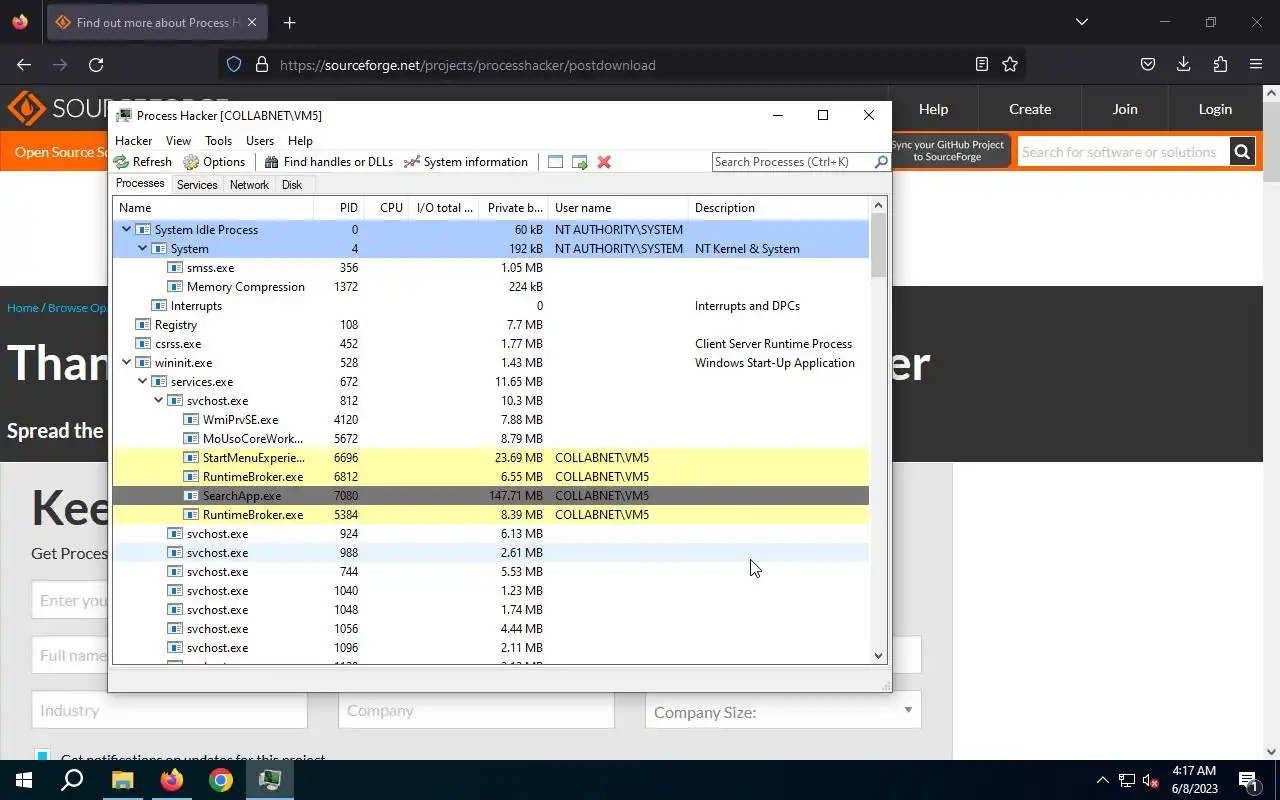Click the SourceForge Join link
This screenshot has height=800, width=1280.
(1125, 109)
